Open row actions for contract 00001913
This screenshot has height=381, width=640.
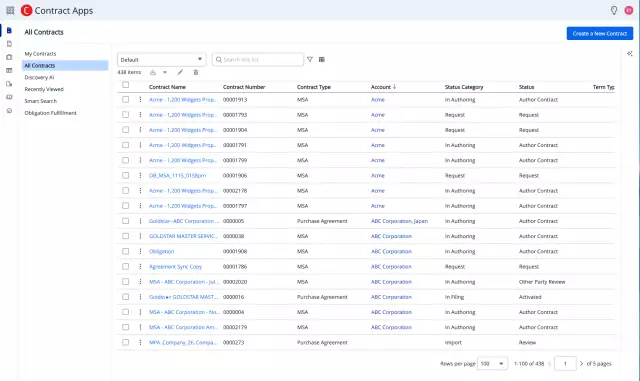[140, 100]
